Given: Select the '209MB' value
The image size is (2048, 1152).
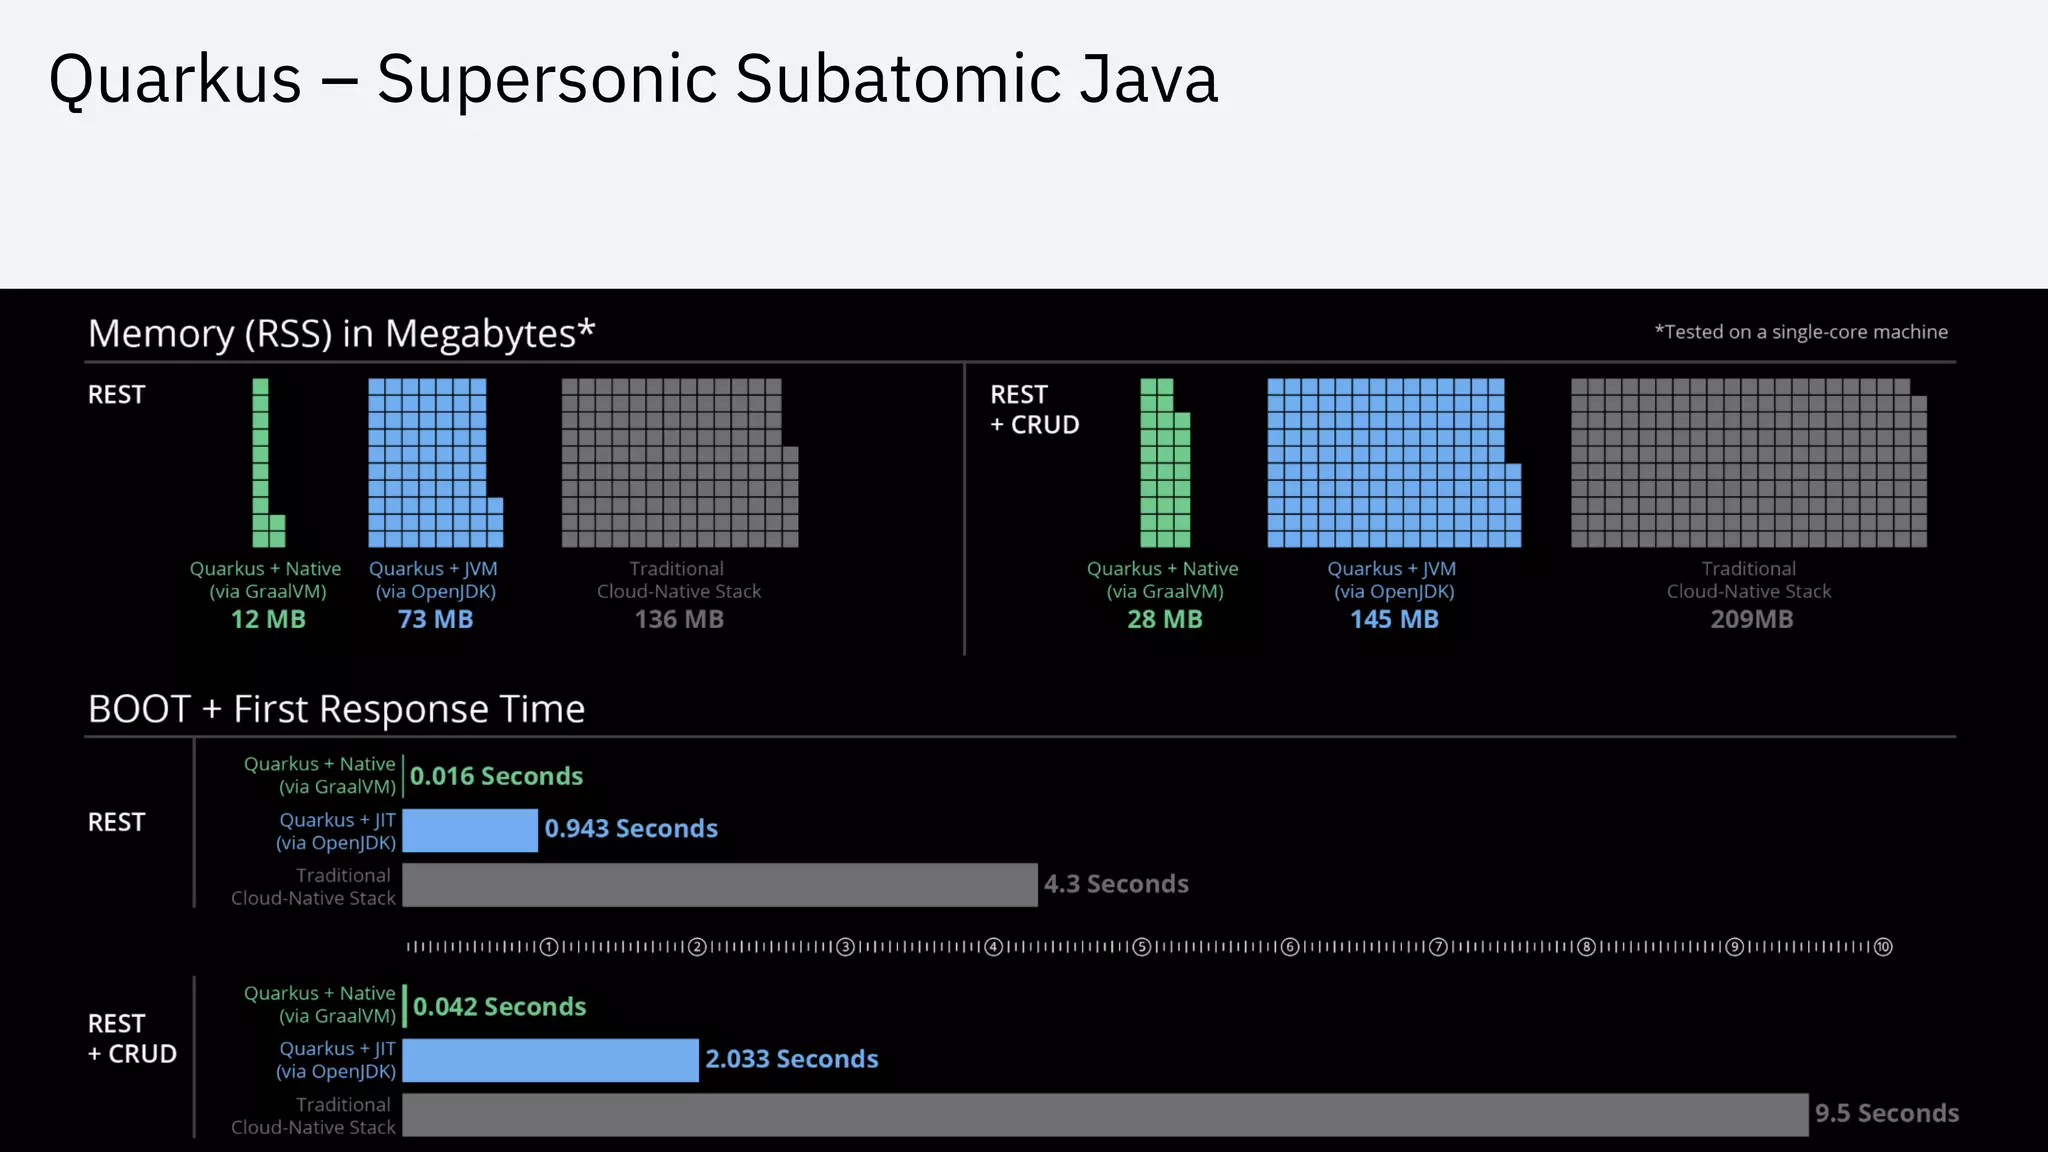Looking at the screenshot, I should (1752, 620).
